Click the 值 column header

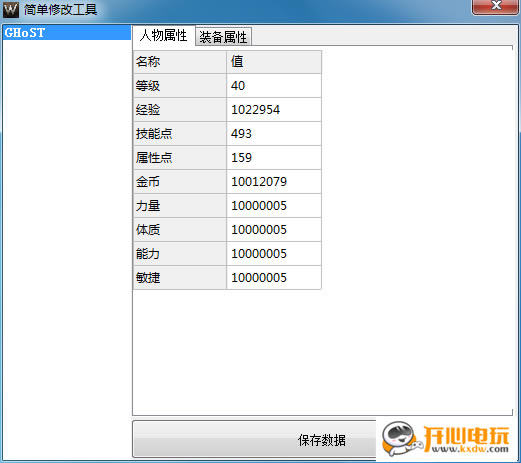tap(274, 62)
